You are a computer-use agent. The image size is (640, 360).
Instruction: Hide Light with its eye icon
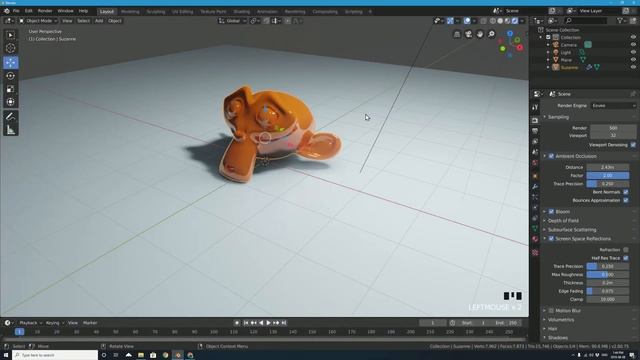[633, 52]
